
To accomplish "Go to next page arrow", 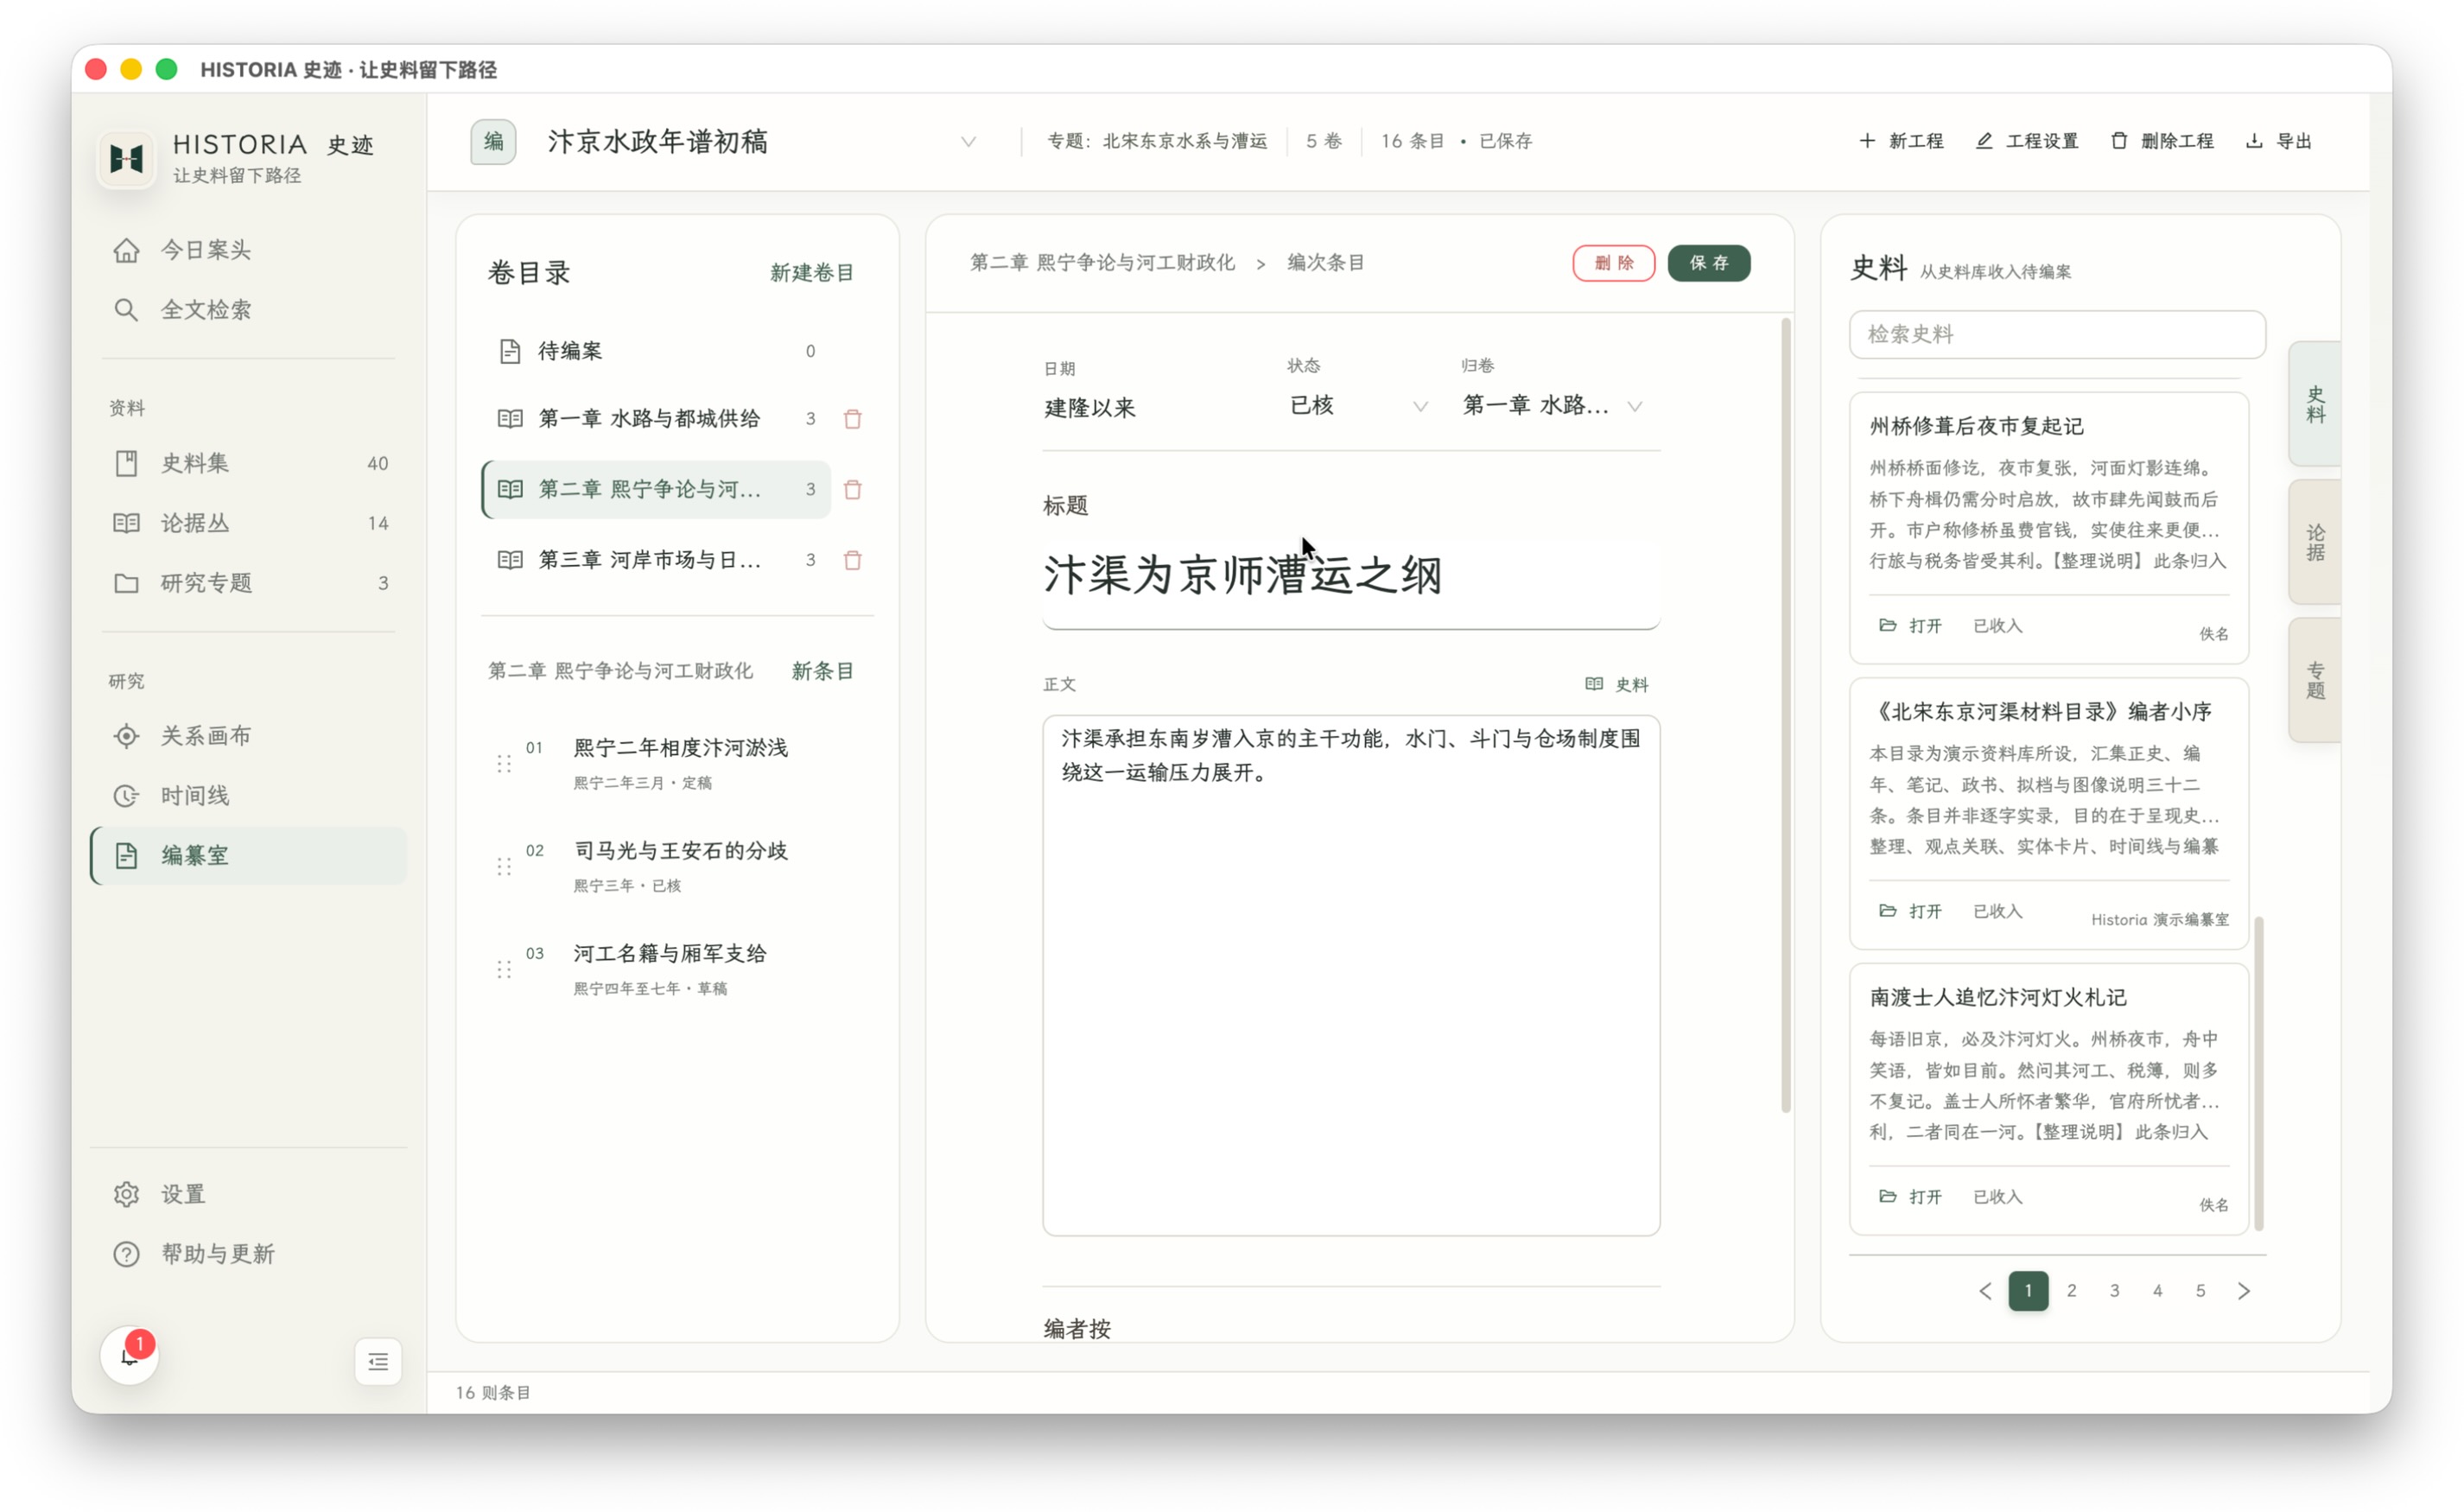I will (2244, 1291).
